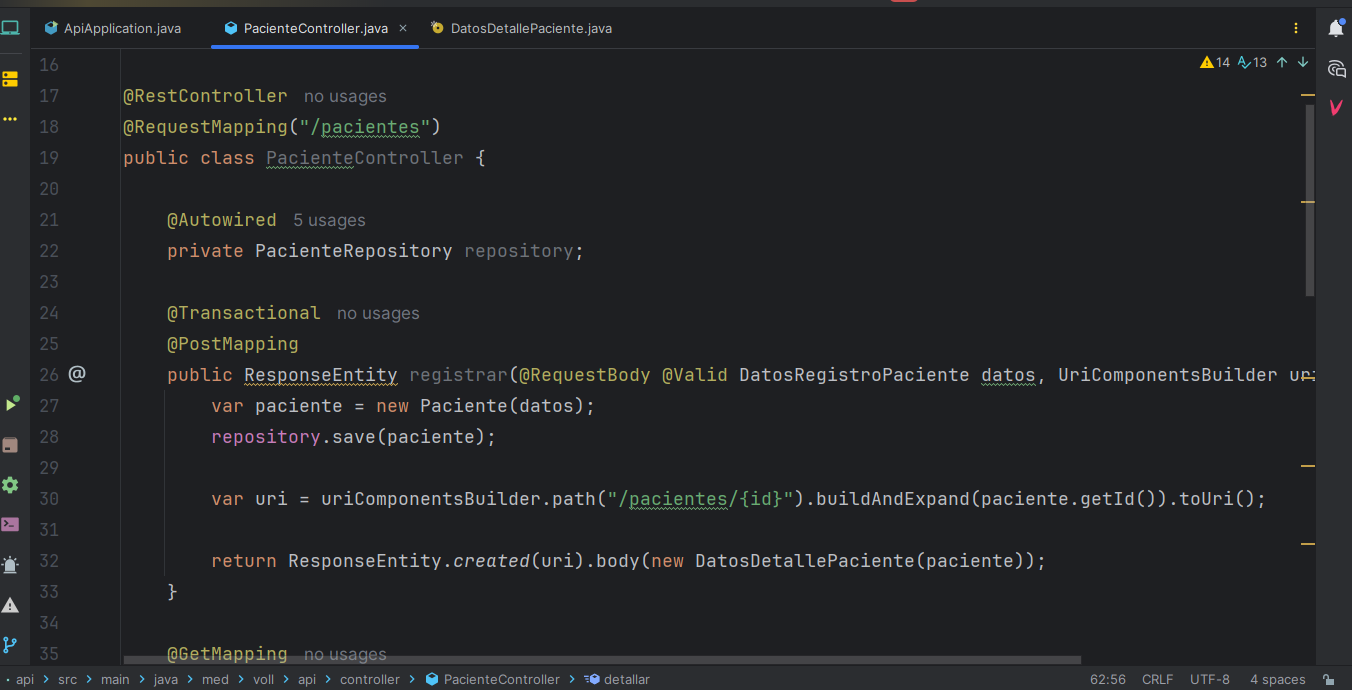Viewport: 1352px width, 690px height.
Task: Open the Services tool window (gear icon)
Action: click(x=10, y=485)
